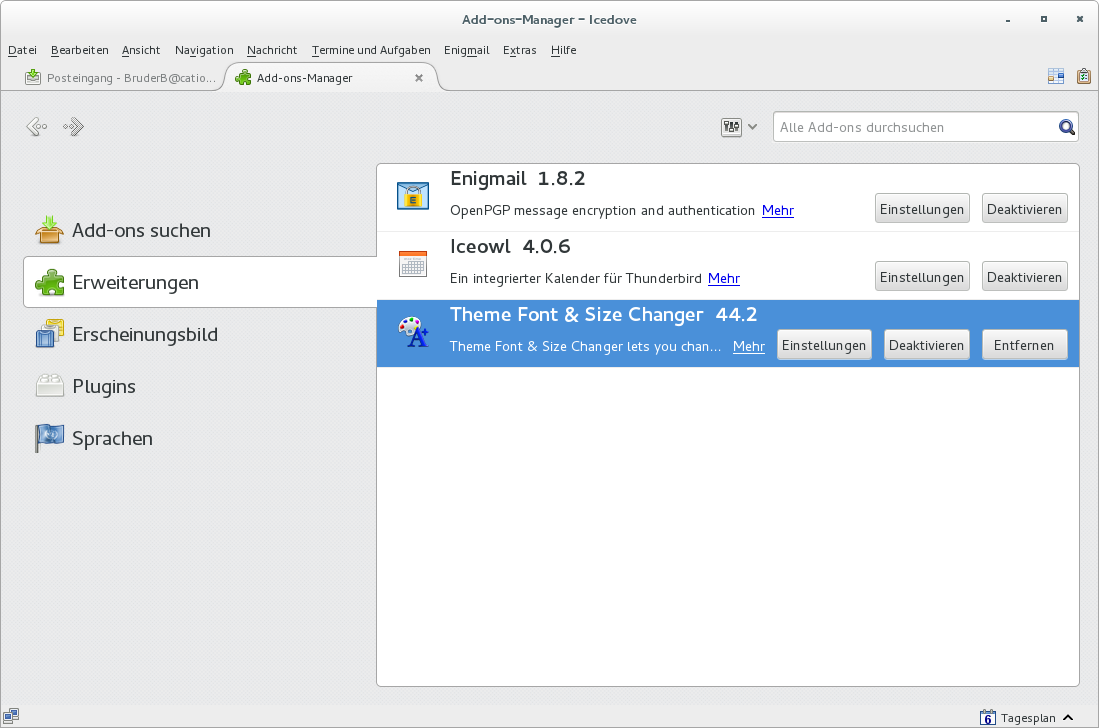Screen dimensions: 1099x728
Task: Click the Iceowl calendar icon
Action: [x=413, y=263]
